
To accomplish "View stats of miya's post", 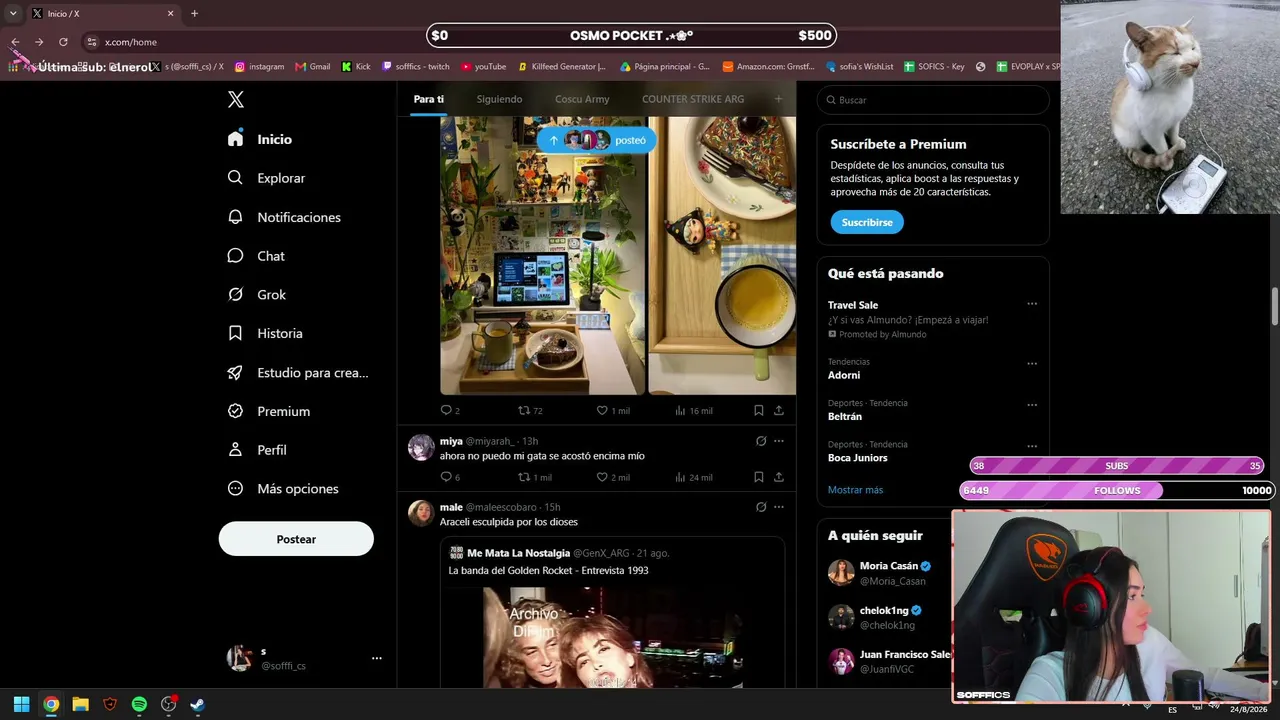I will 694,477.
